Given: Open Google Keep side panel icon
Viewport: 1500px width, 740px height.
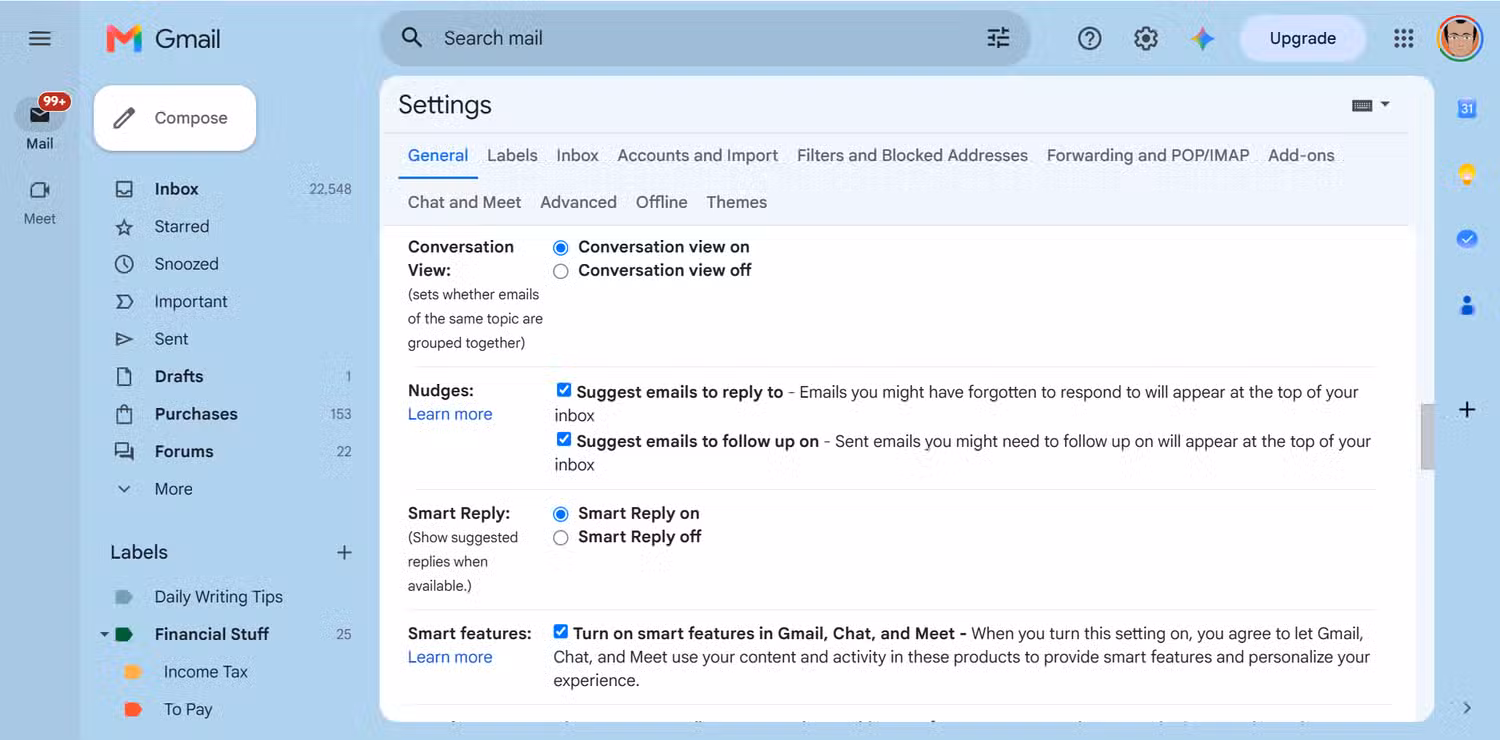Looking at the screenshot, I should point(1467,174).
